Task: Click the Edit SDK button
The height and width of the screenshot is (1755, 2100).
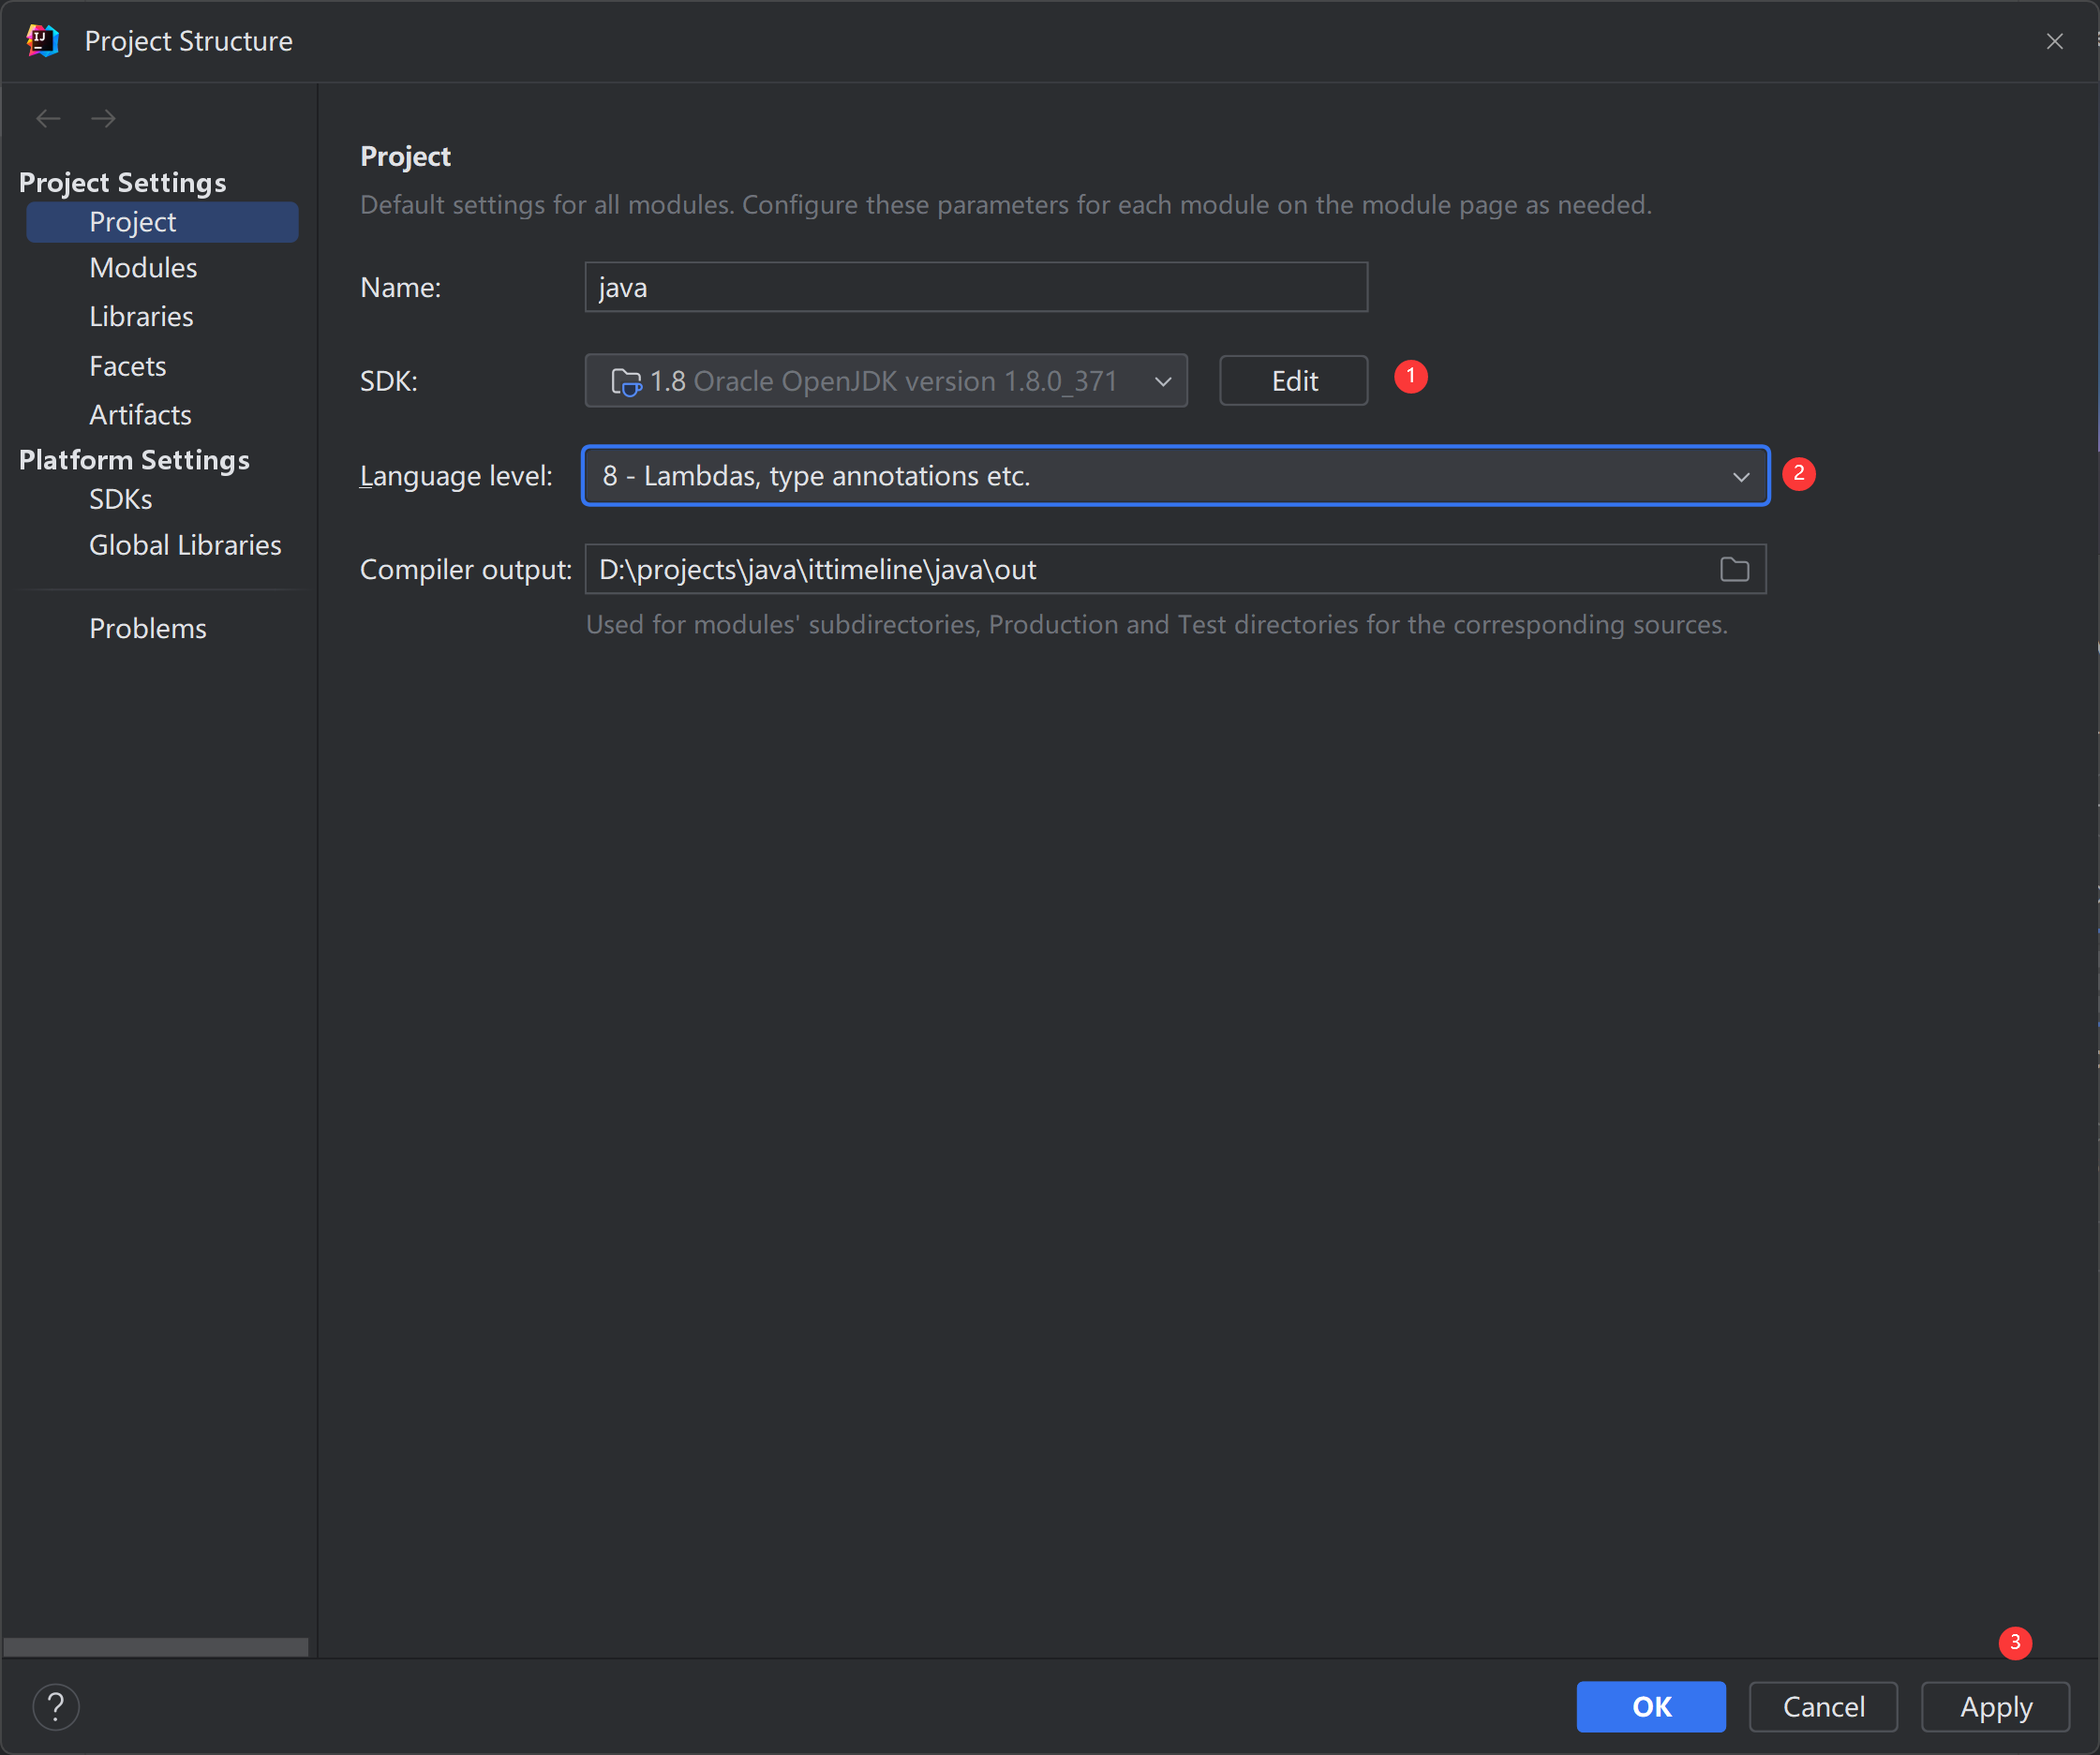Action: pos(1294,381)
